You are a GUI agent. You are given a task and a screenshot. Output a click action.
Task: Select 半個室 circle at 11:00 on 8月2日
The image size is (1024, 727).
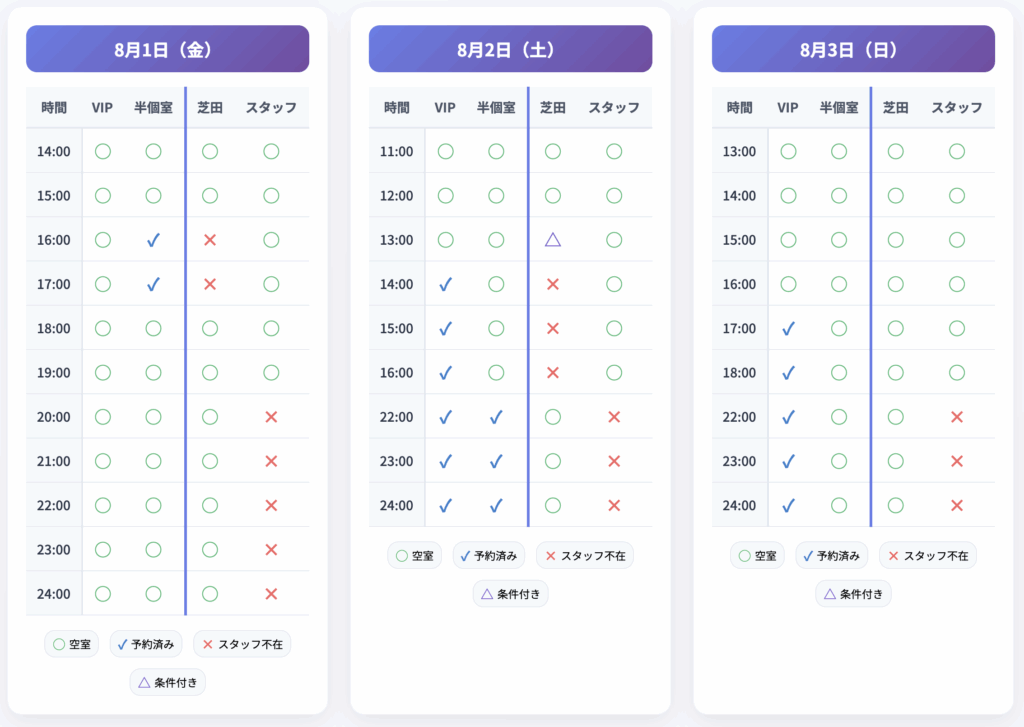click(x=496, y=152)
